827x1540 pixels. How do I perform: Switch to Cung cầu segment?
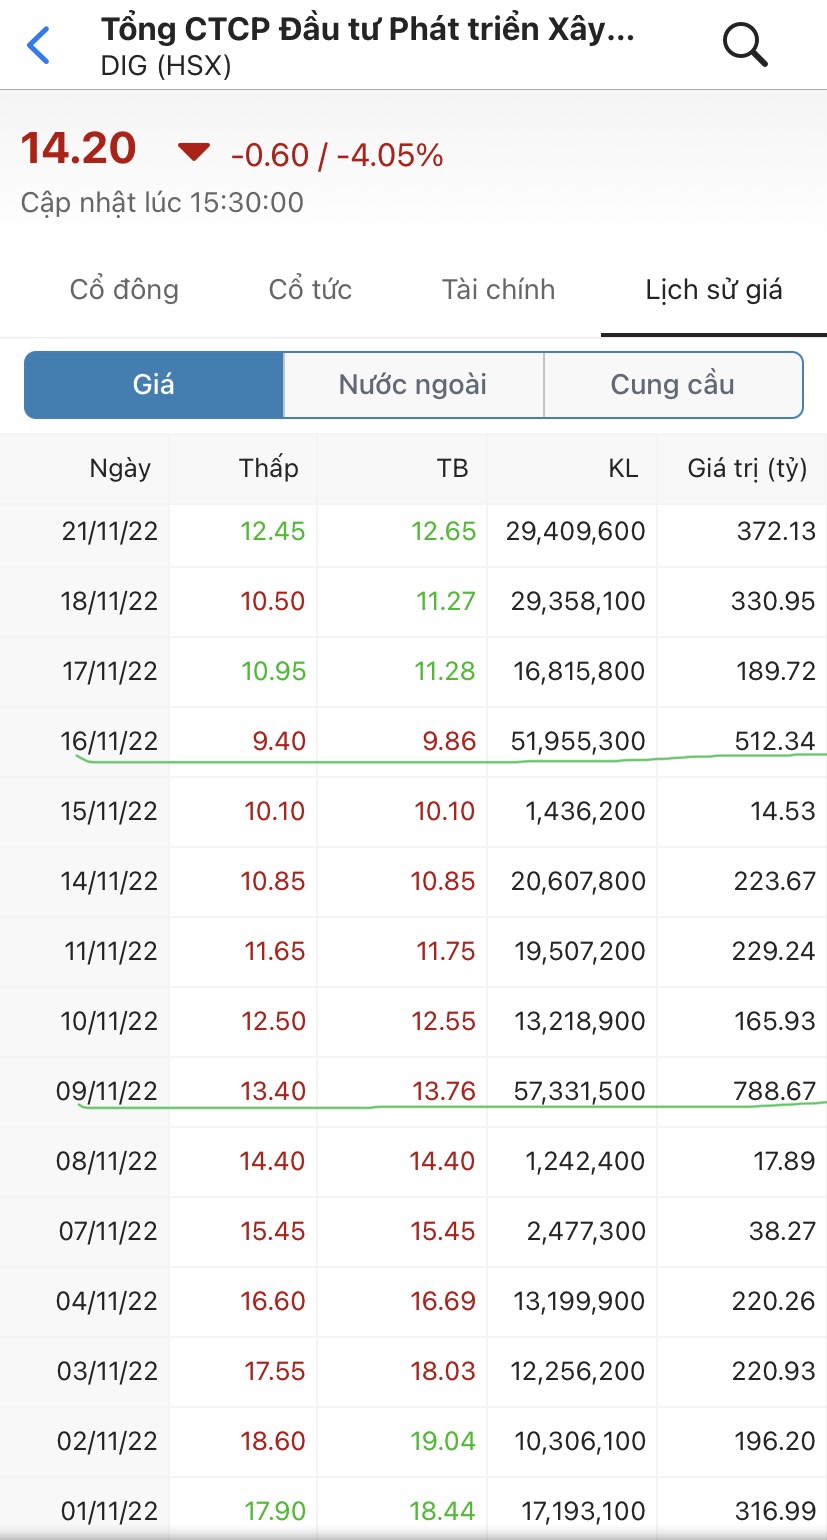[673, 385]
